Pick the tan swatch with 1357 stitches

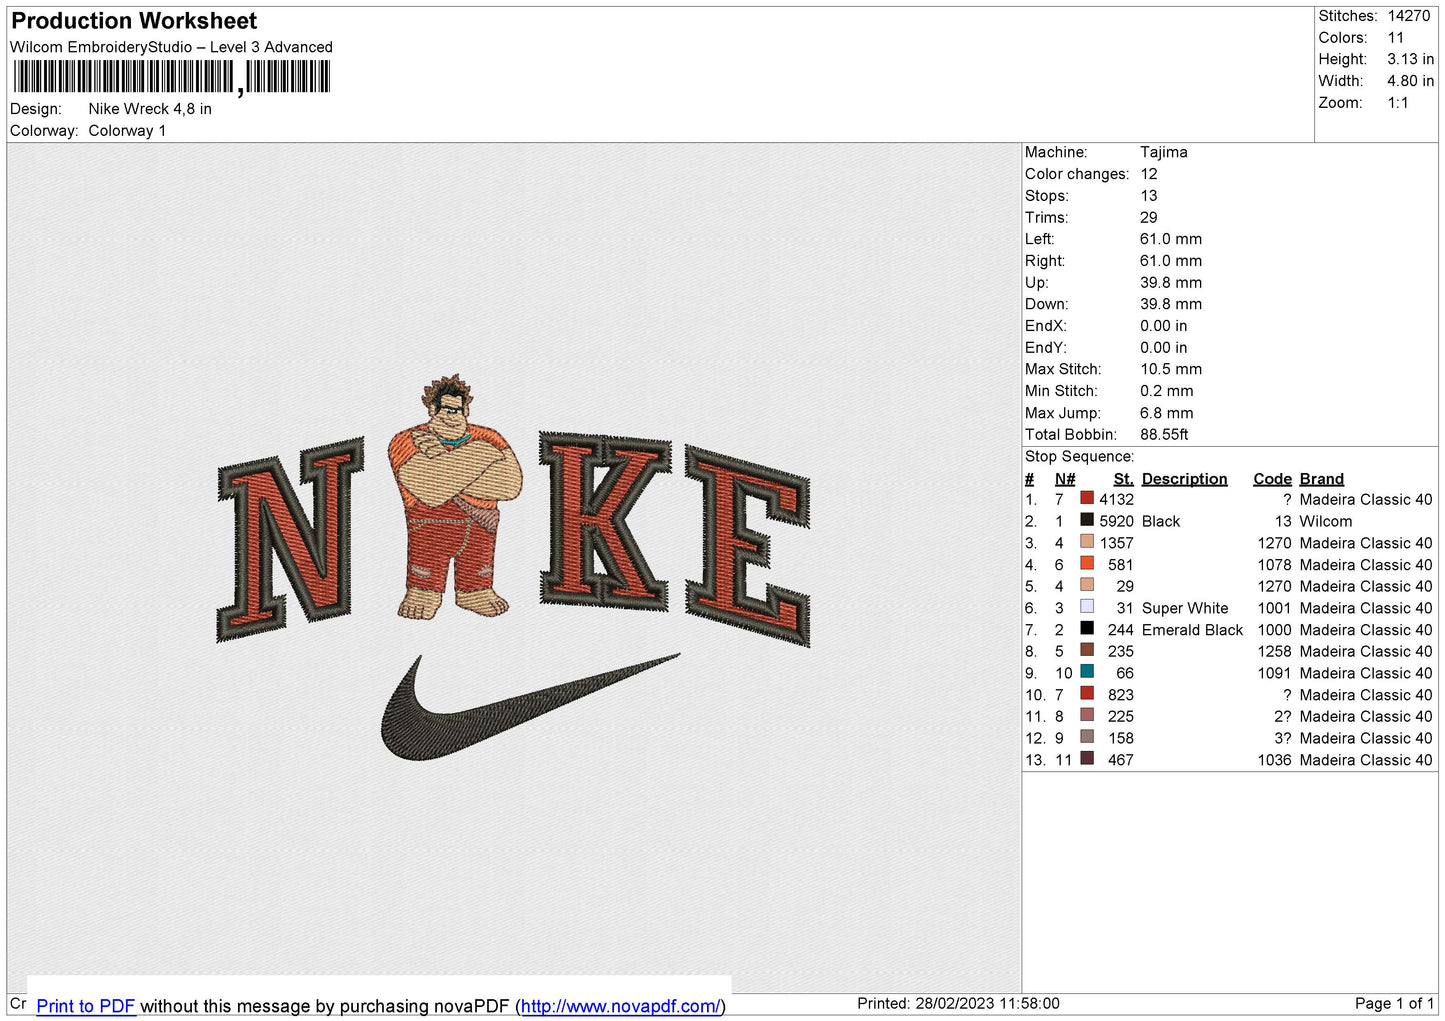[1087, 542]
